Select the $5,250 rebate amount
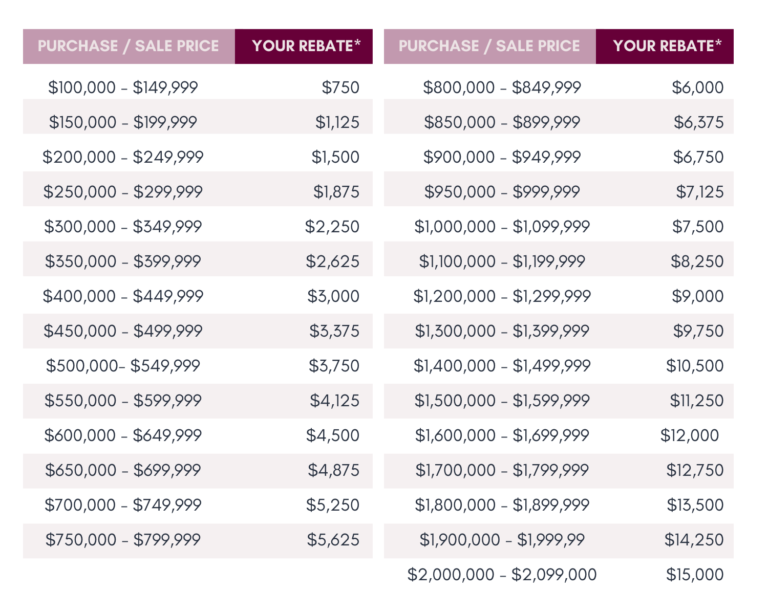768x614 pixels. coord(333,505)
